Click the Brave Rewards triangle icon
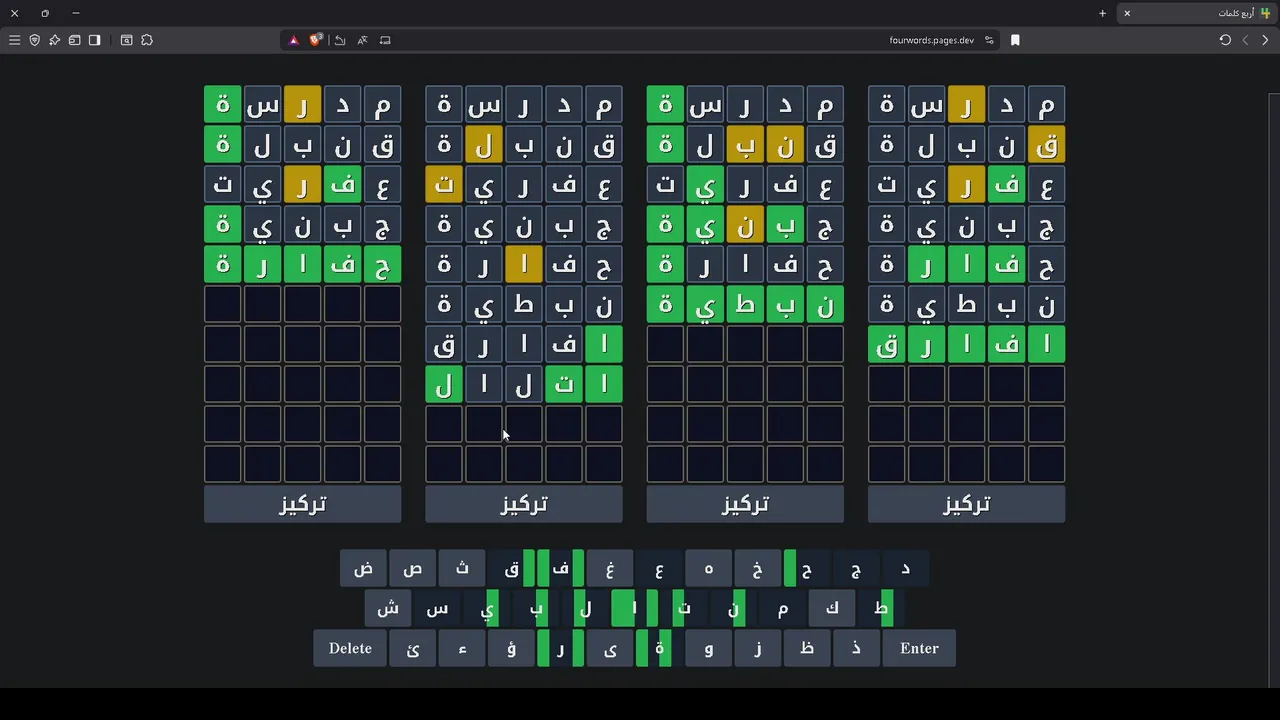This screenshot has width=1280, height=720. point(293,40)
